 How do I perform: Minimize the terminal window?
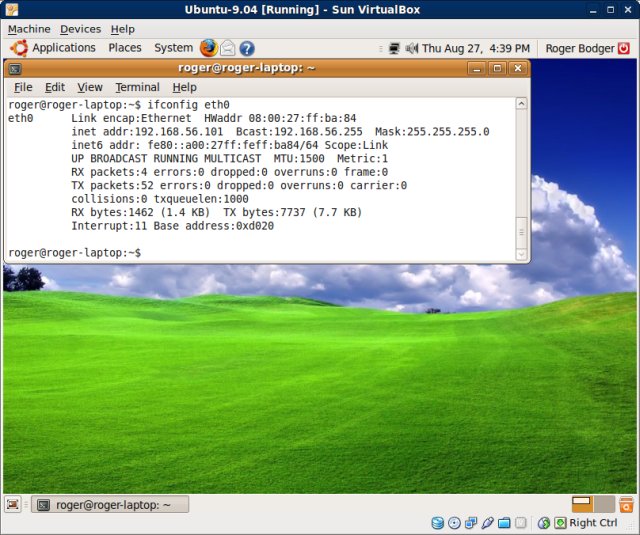tap(476, 68)
